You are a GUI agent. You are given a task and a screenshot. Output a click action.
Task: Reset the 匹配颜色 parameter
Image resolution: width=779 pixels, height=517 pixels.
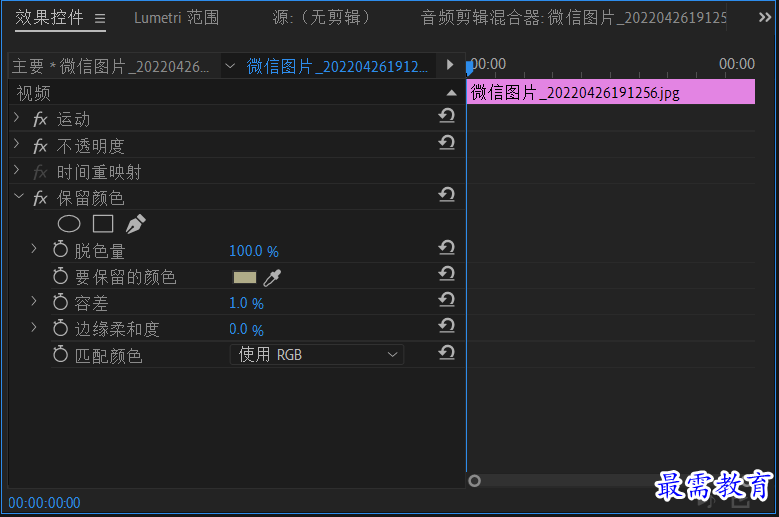[447, 353]
